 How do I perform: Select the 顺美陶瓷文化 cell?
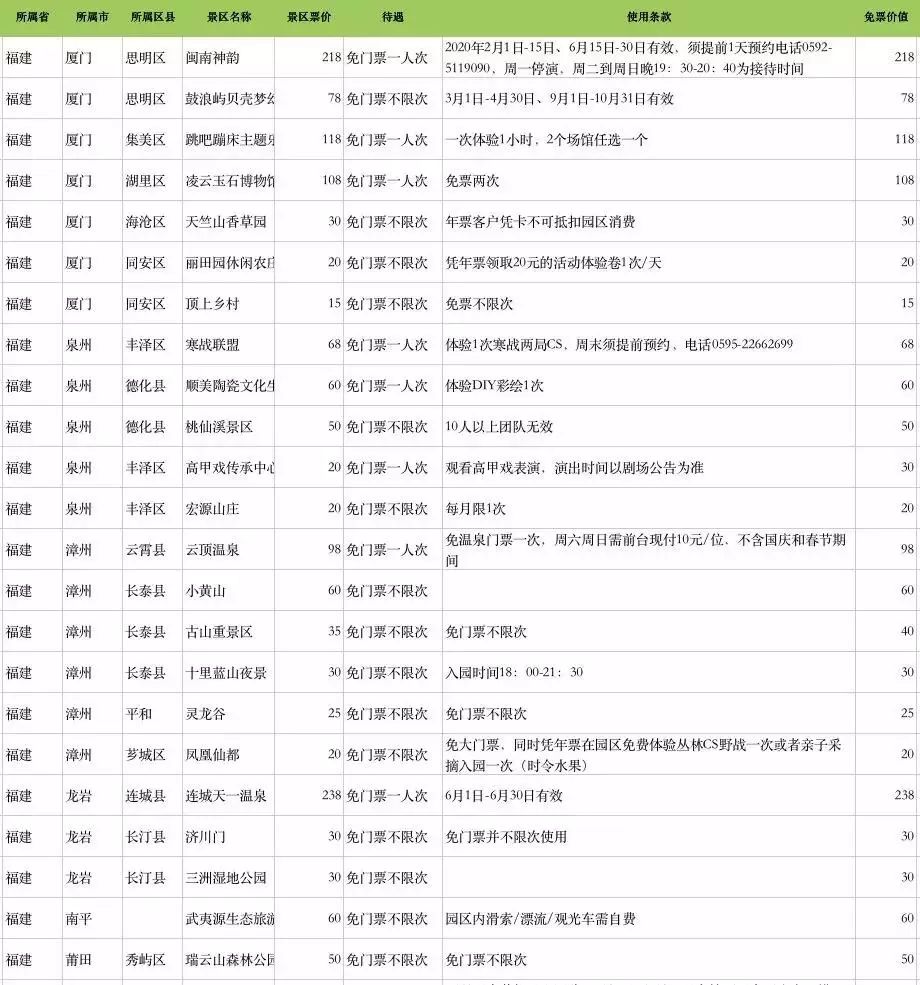coord(230,386)
